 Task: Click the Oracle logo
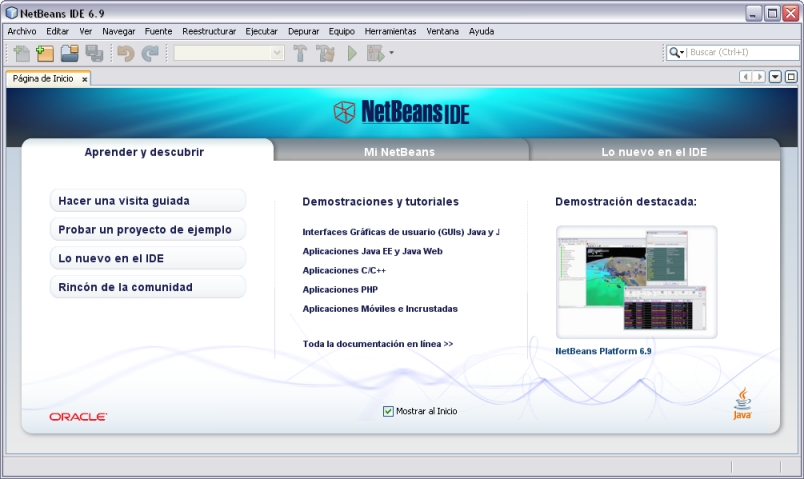78,417
